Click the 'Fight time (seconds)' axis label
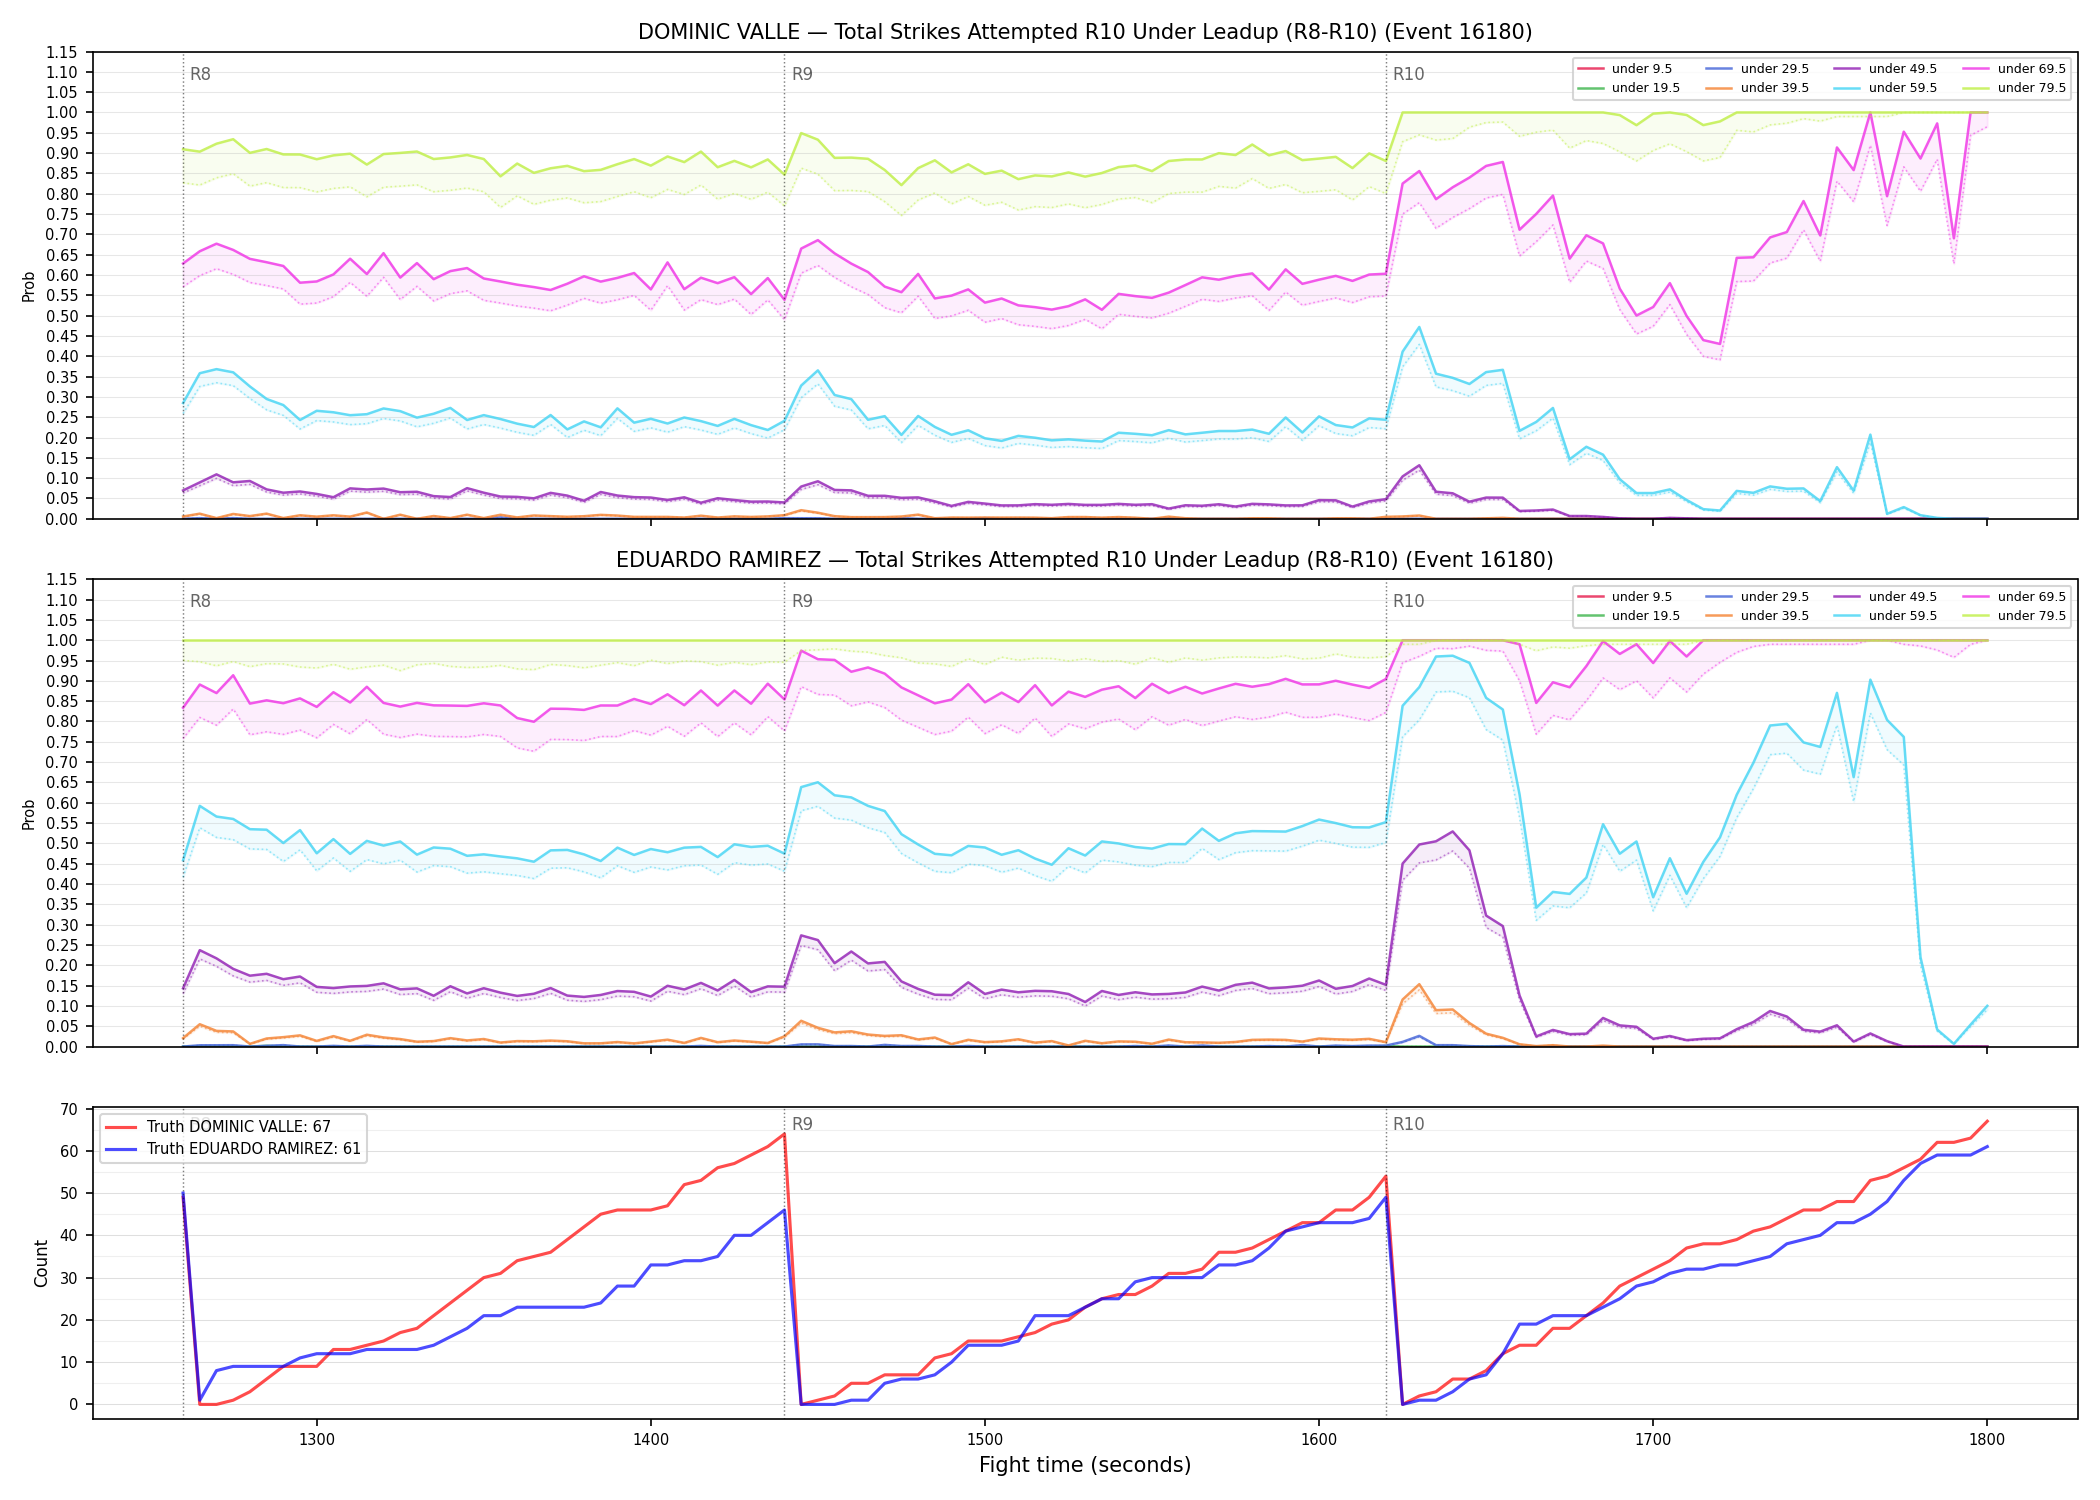 pyautogui.click(x=1085, y=1465)
